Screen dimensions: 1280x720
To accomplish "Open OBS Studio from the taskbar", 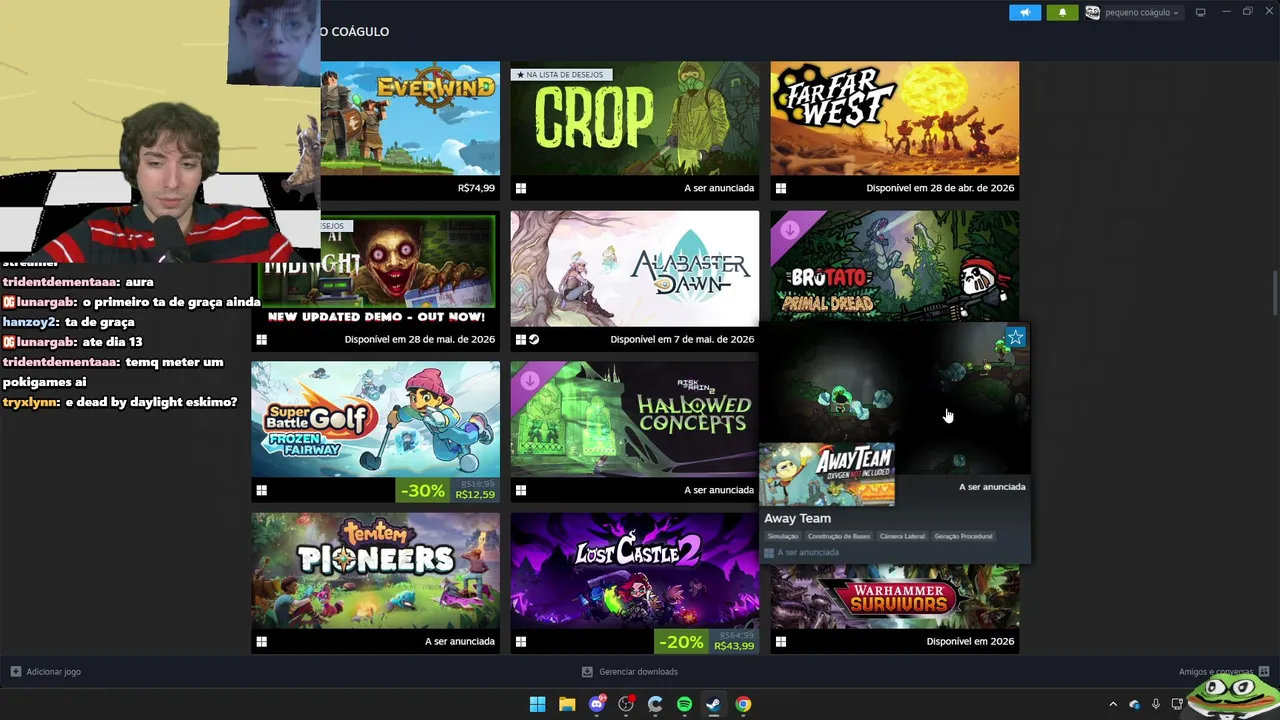I will click(626, 704).
